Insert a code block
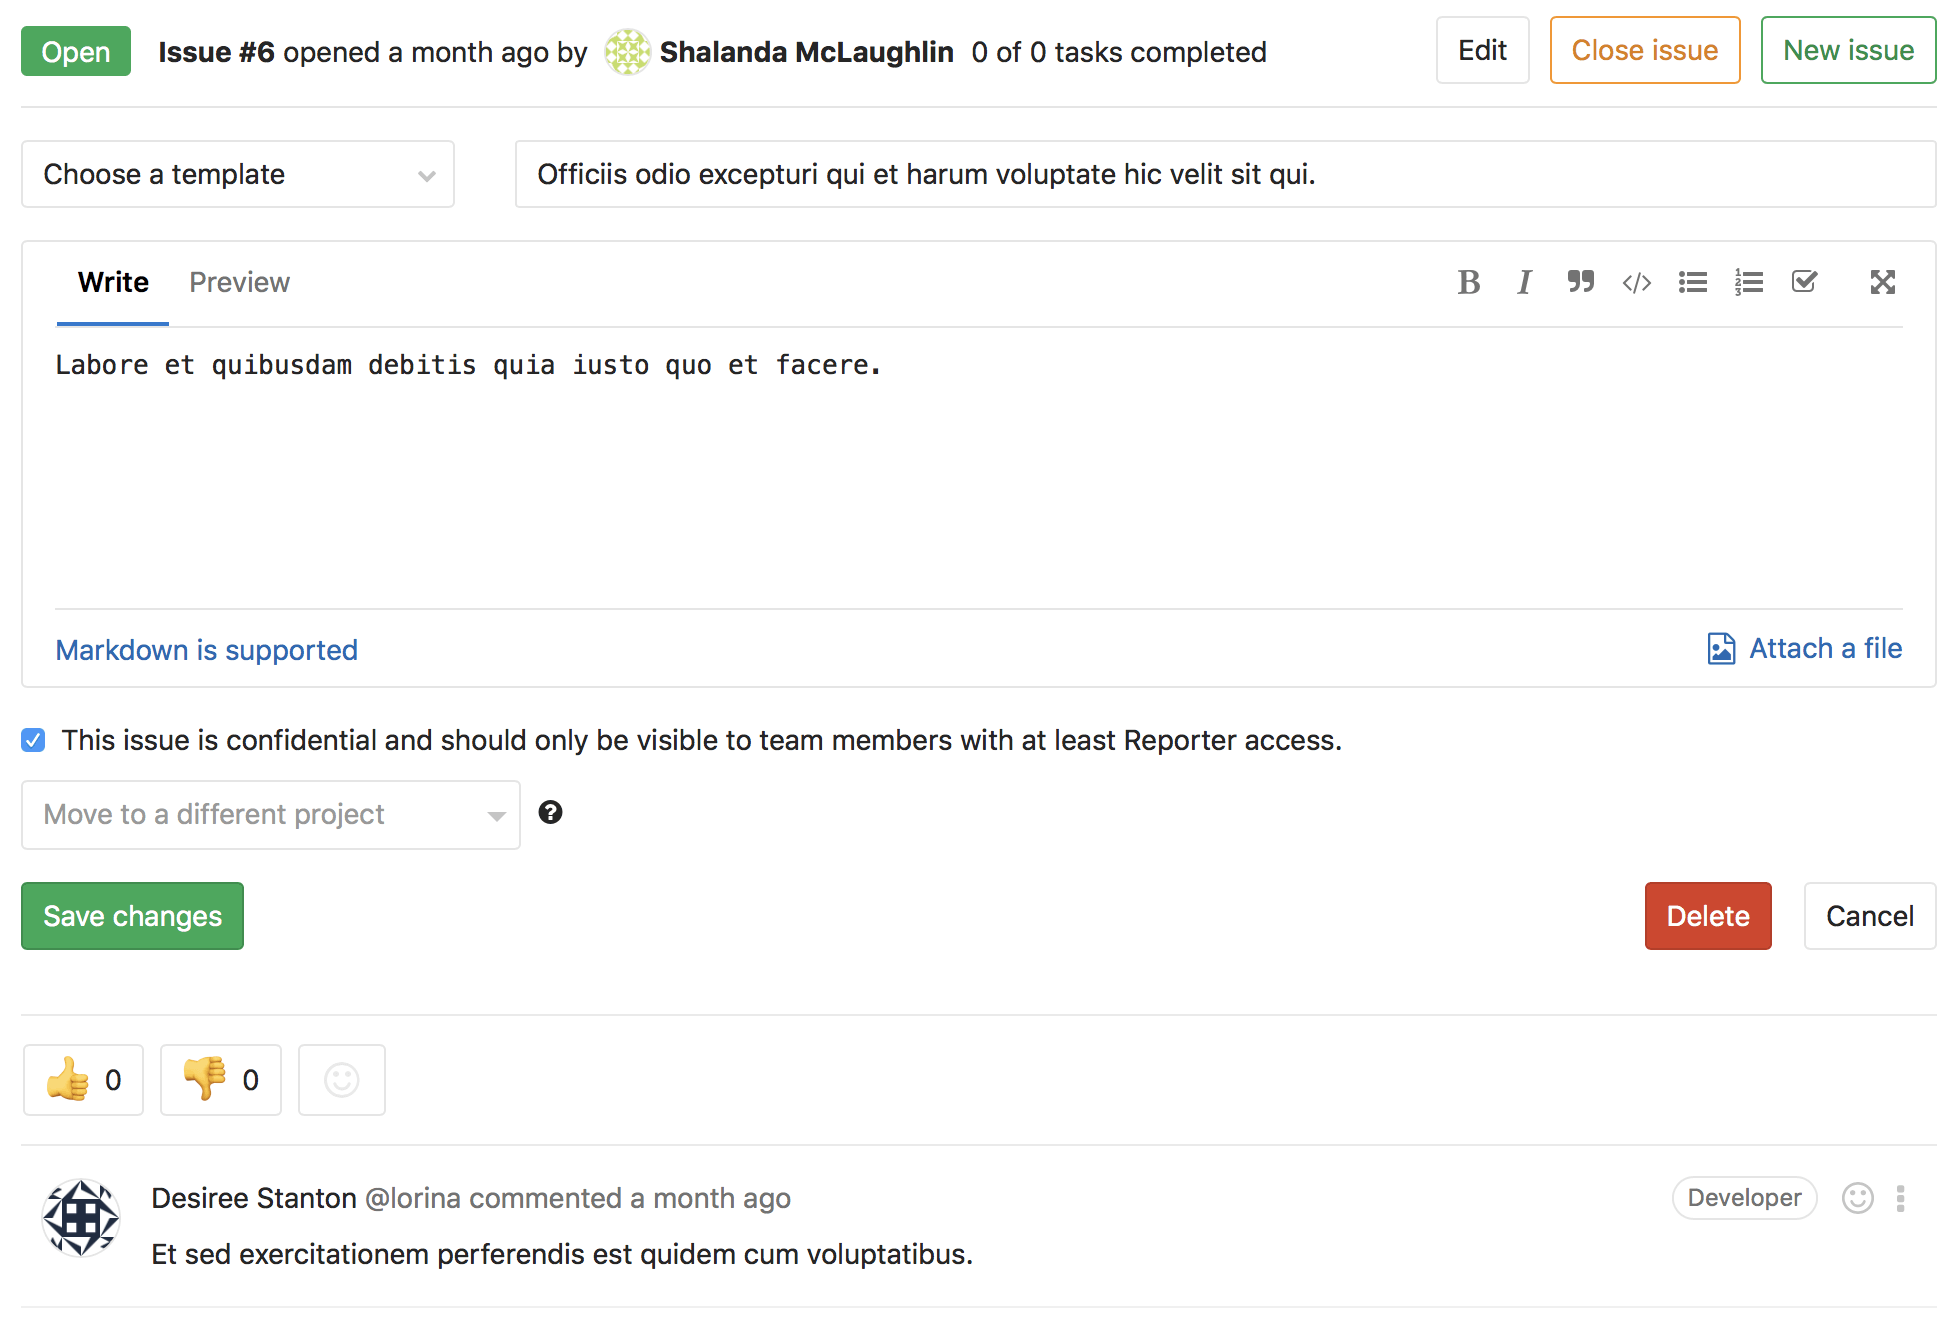The image size is (1956, 1326). pyautogui.click(x=1636, y=282)
